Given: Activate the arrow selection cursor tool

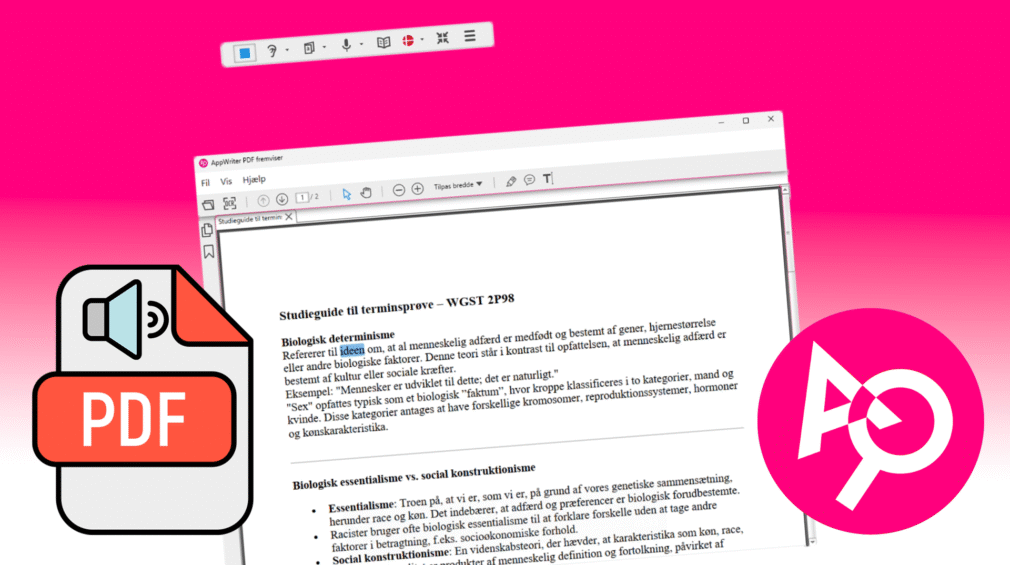Looking at the screenshot, I should click(347, 194).
